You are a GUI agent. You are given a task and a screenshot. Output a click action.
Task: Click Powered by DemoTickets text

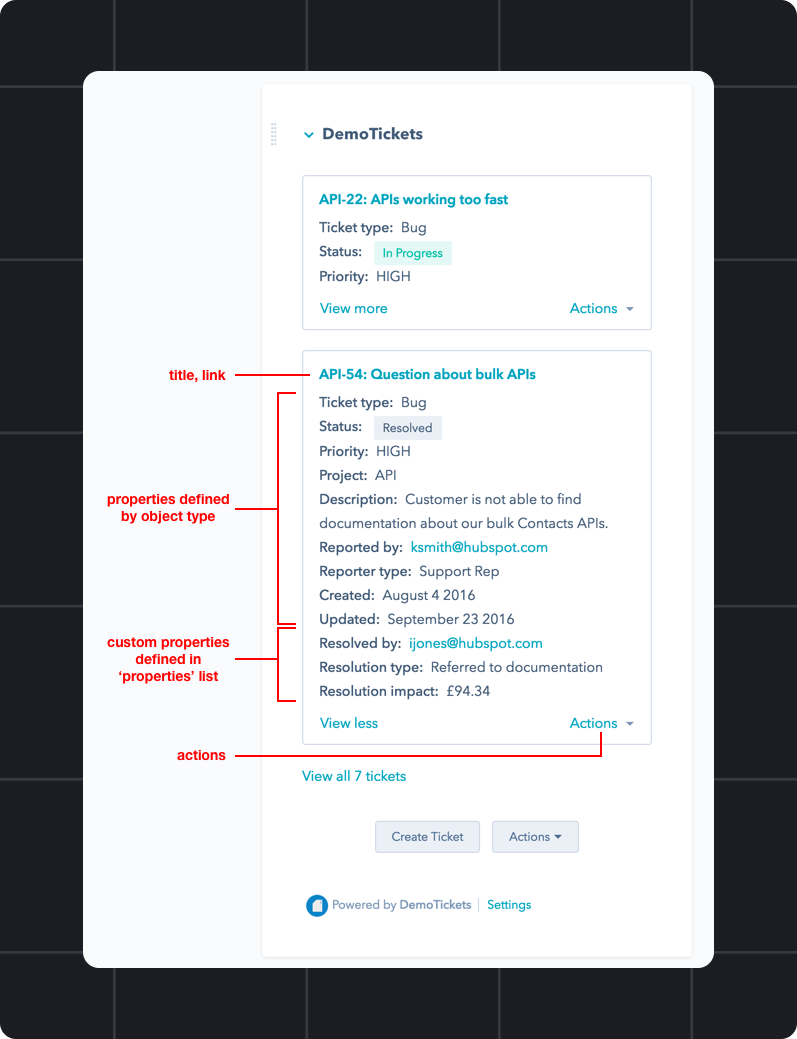click(x=401, y=905)
